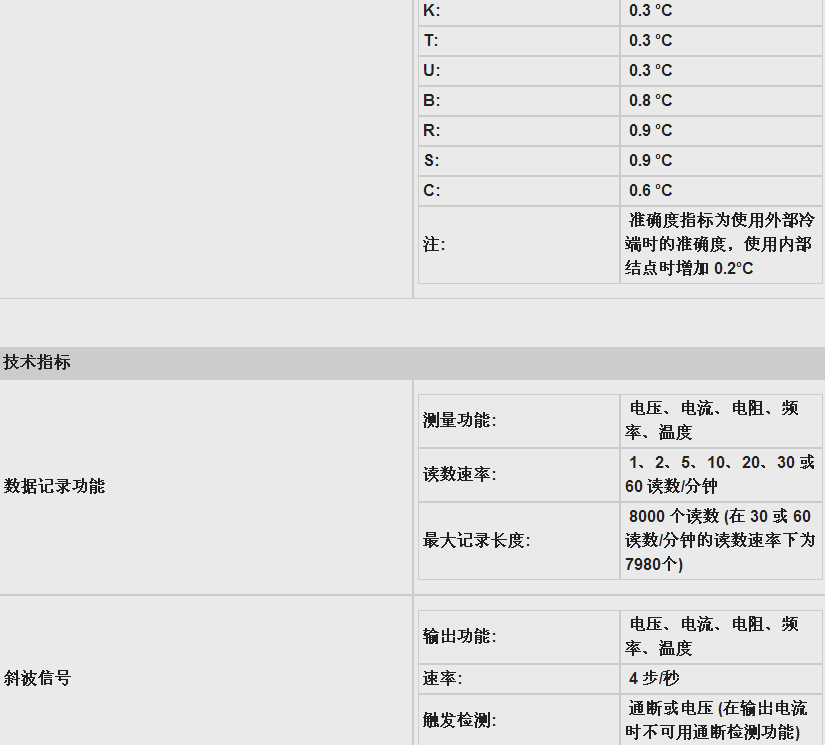This screenshot has width=825, height=745.
Task: Select the 准确度指标 note text
Action: [720, 244]
